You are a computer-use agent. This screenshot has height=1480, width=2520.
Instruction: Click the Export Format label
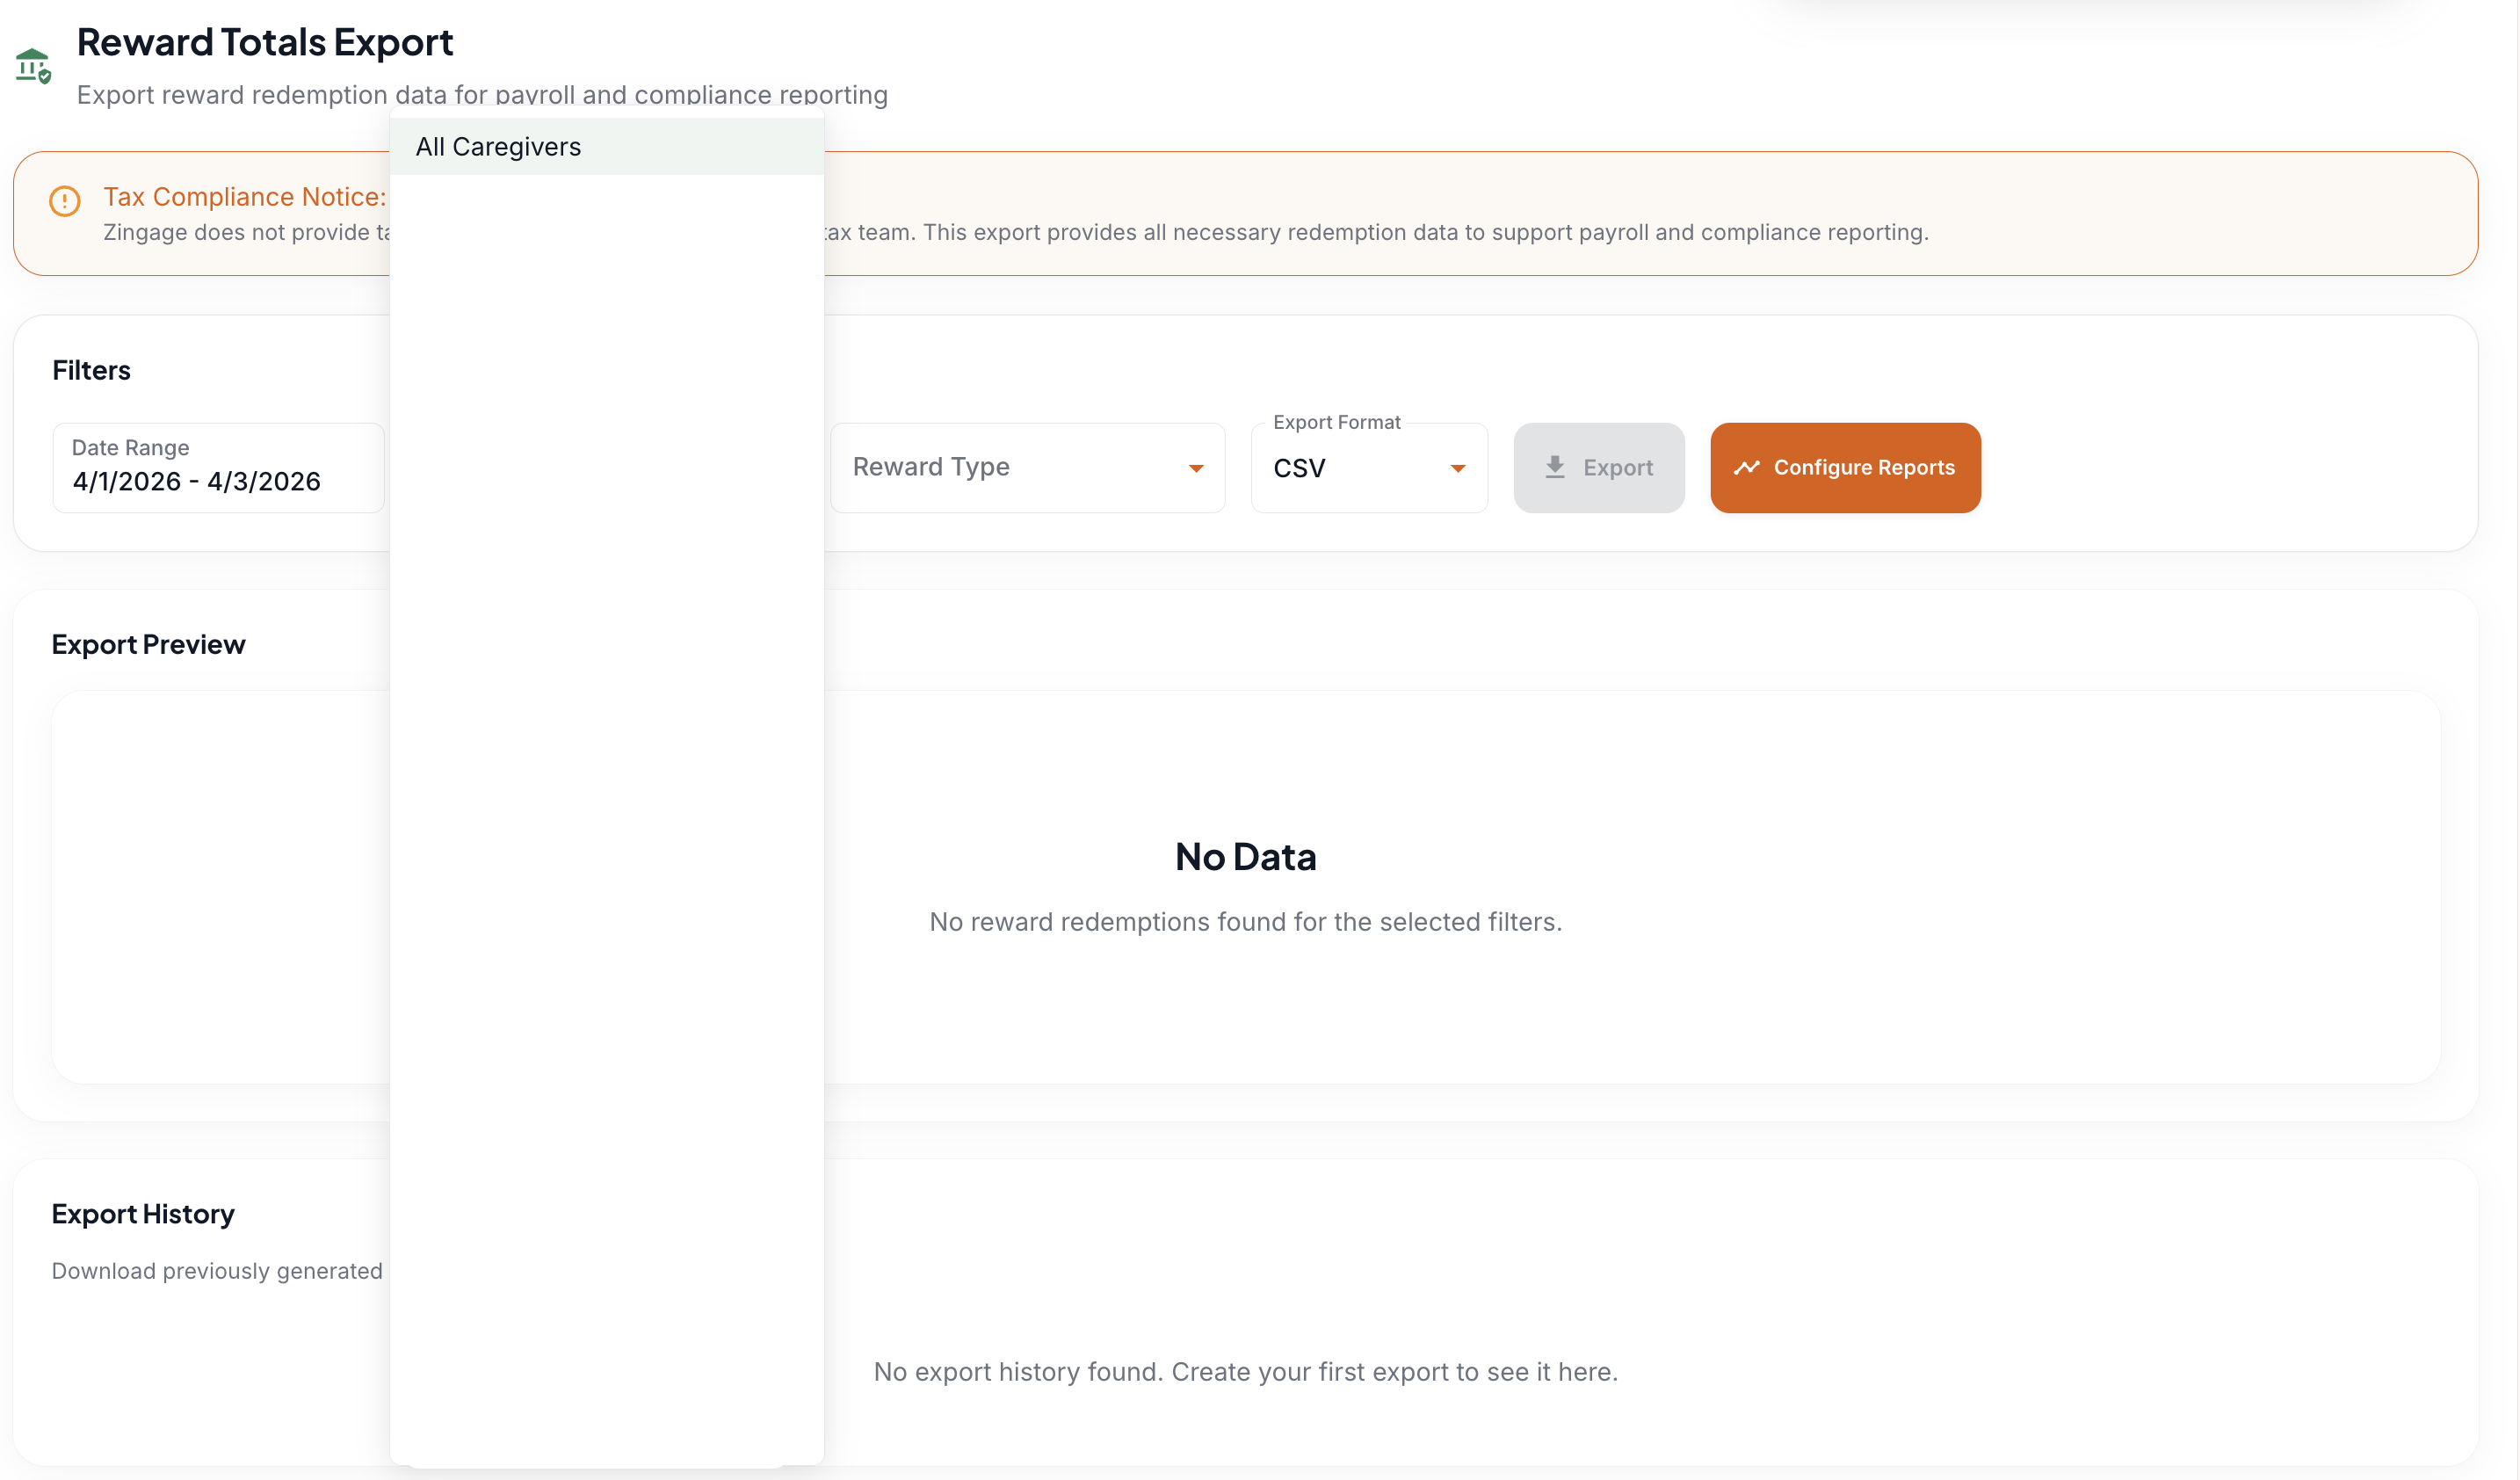(x=1336, y=422)
